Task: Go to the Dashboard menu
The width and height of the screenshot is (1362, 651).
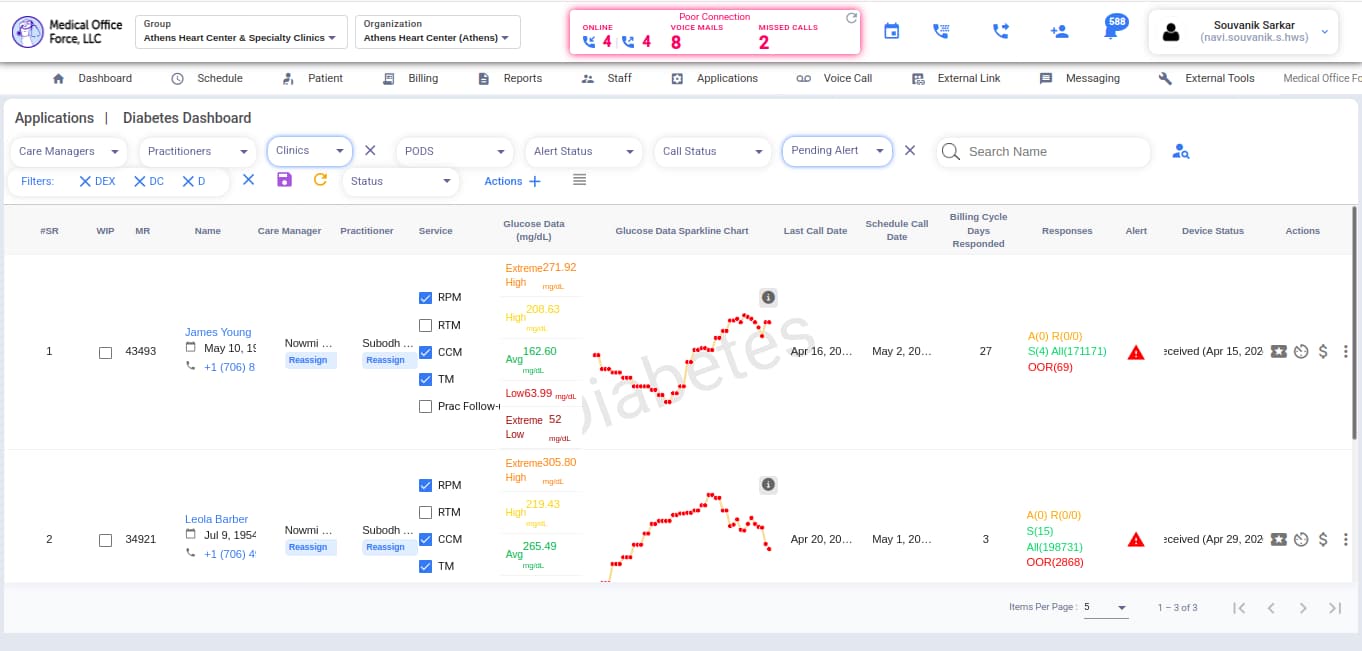Action: pyautogui.click(x=92, y=78)
